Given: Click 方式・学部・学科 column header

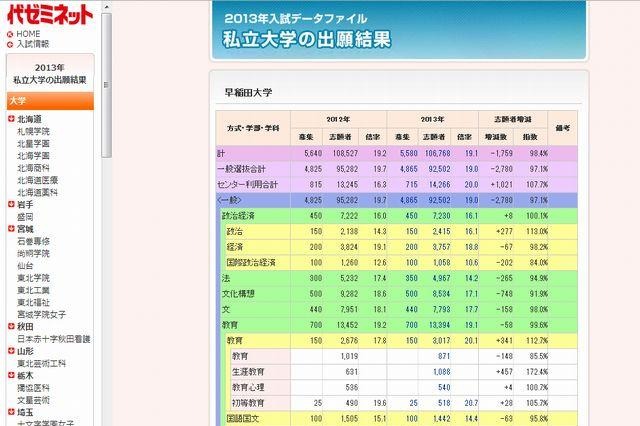Looking at the screenshot, I should [253, 128].
